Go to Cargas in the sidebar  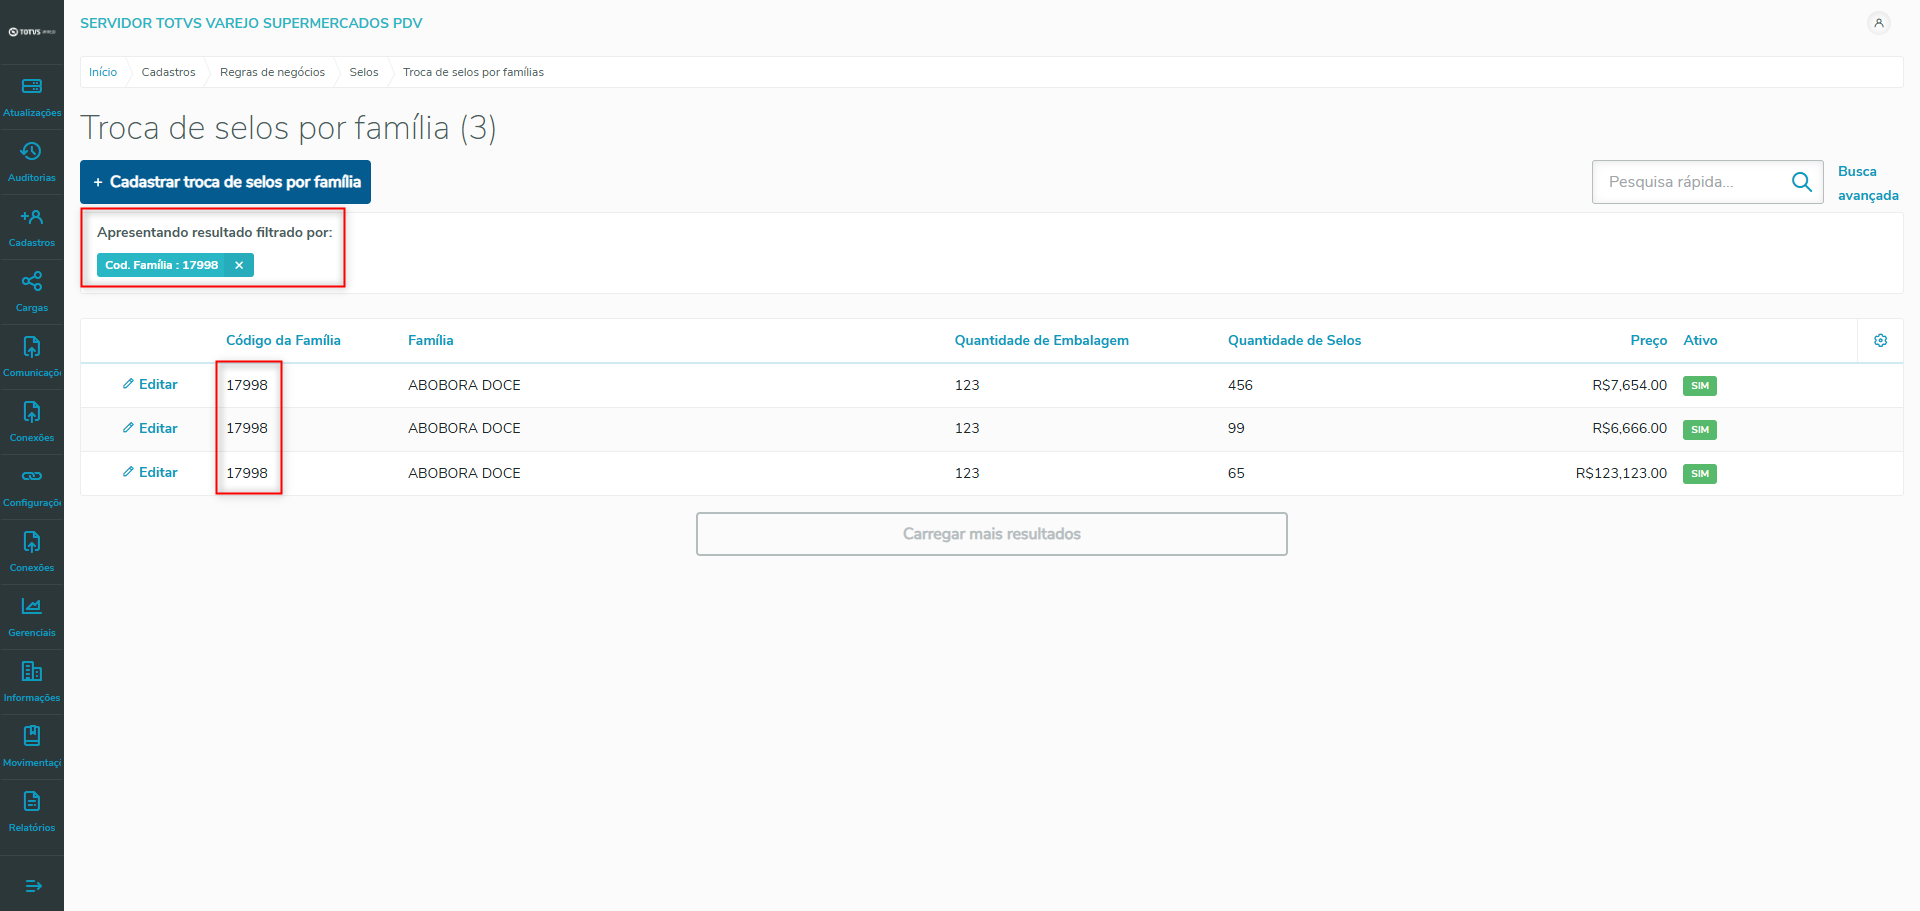[x=32, y=293]
